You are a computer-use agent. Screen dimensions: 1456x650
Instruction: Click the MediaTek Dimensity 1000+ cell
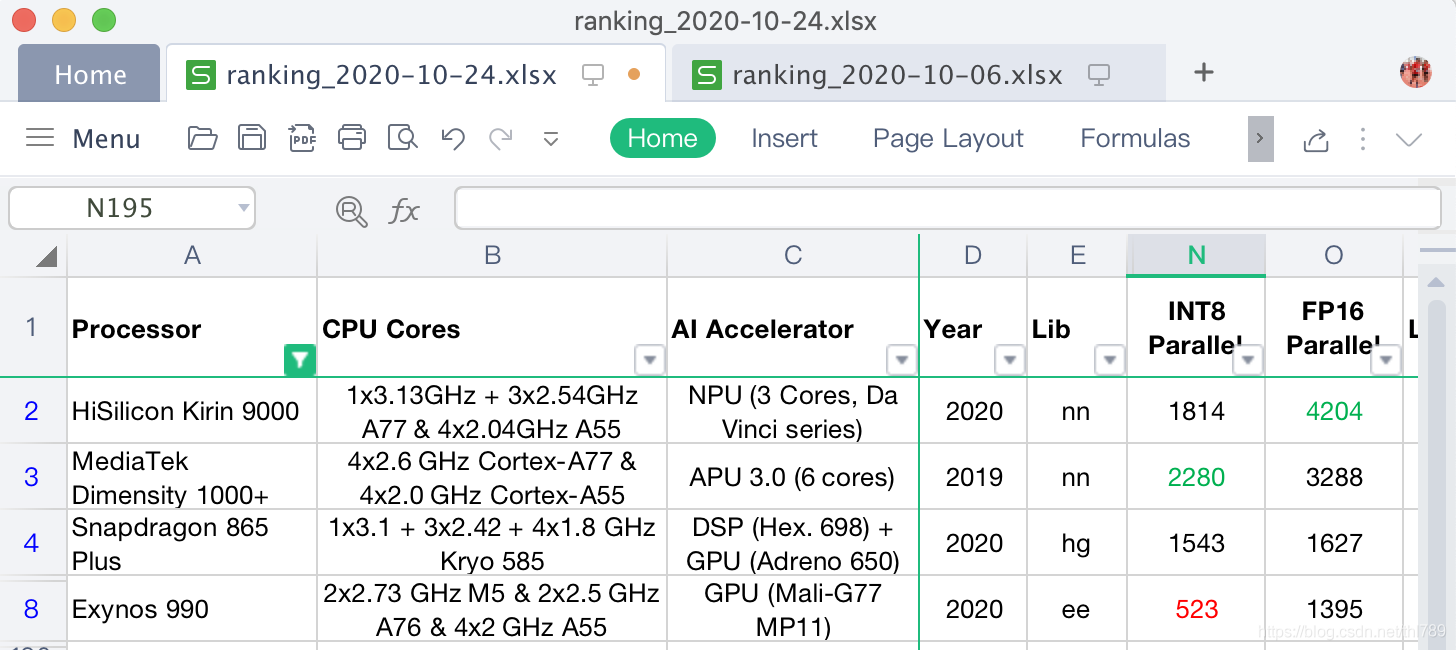pyautogui.click(x=192, y=477)
